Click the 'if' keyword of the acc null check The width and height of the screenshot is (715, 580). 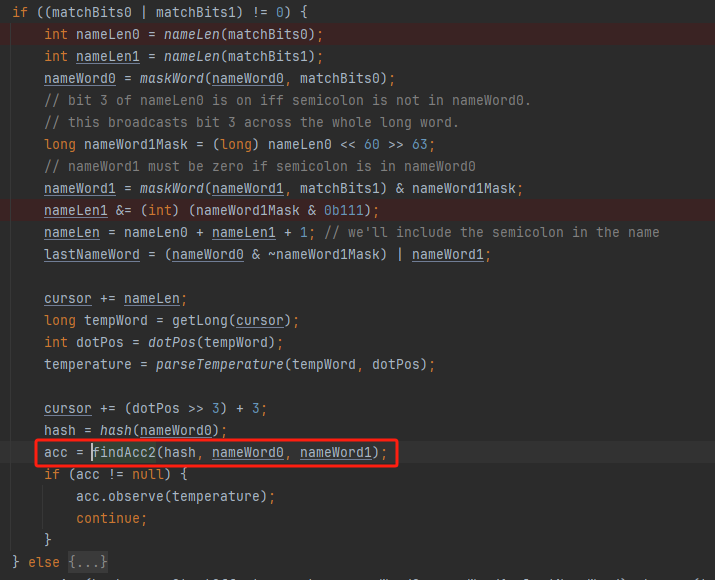52,474
